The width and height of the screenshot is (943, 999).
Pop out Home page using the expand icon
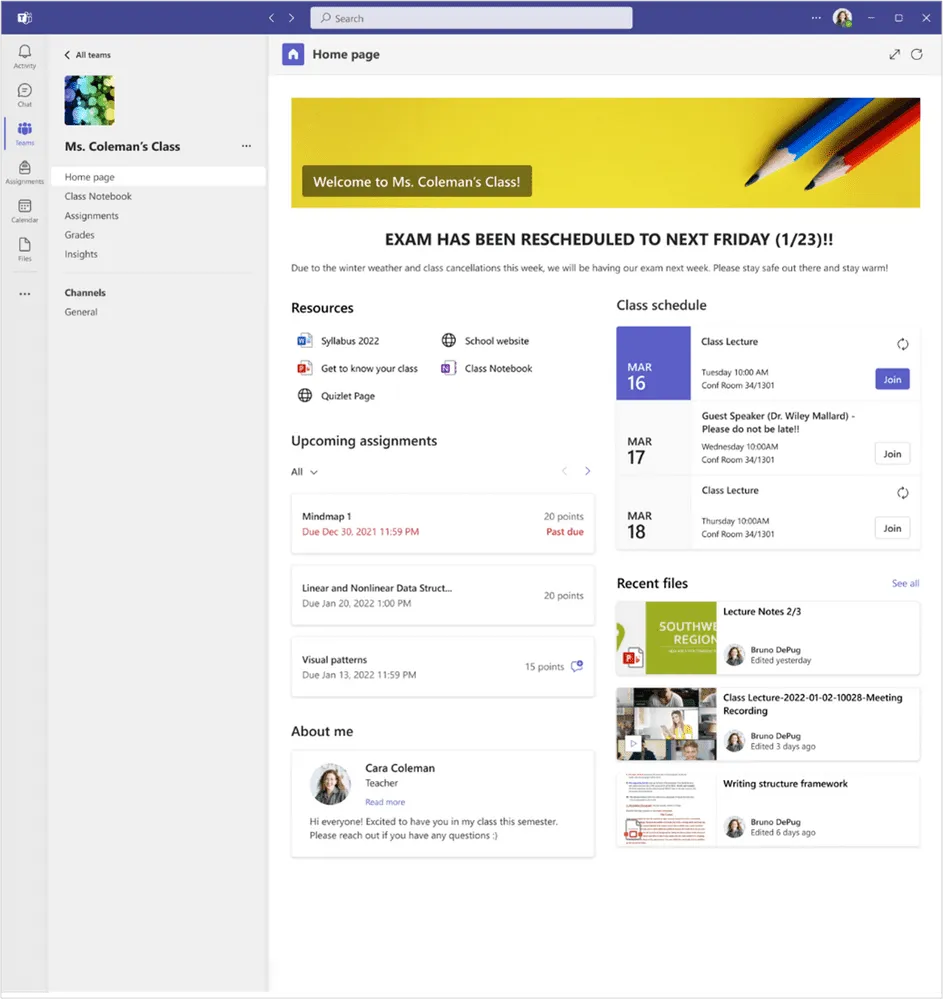(x=894, y=54)
